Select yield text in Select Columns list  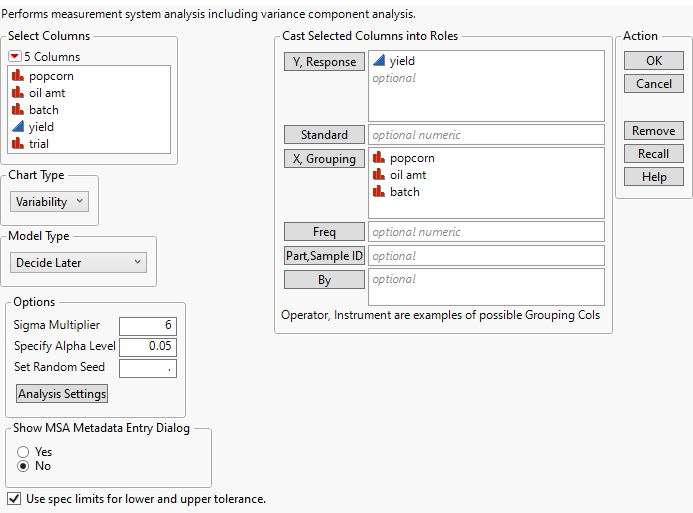tap(41, 127)
